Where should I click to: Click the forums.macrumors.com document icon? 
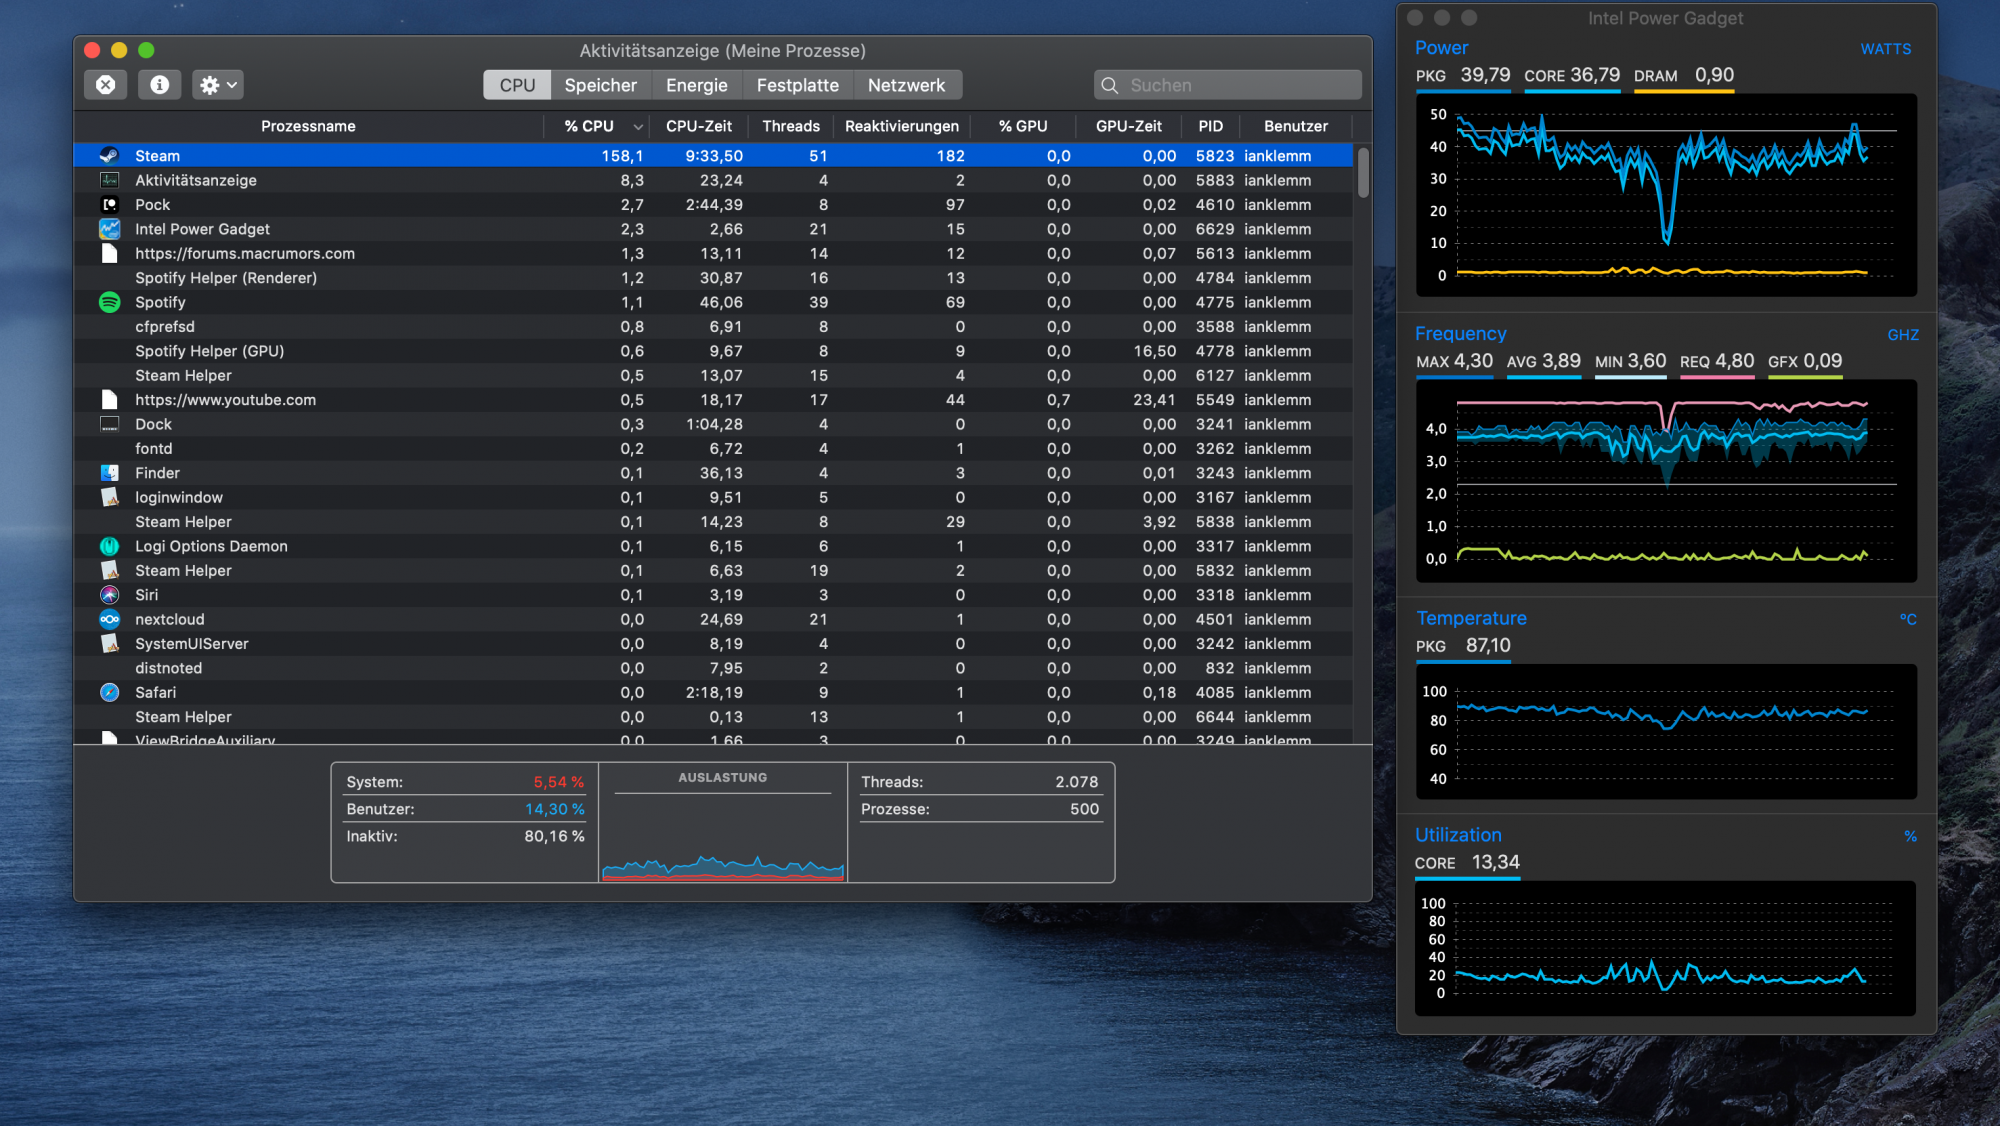pos(110,253)
